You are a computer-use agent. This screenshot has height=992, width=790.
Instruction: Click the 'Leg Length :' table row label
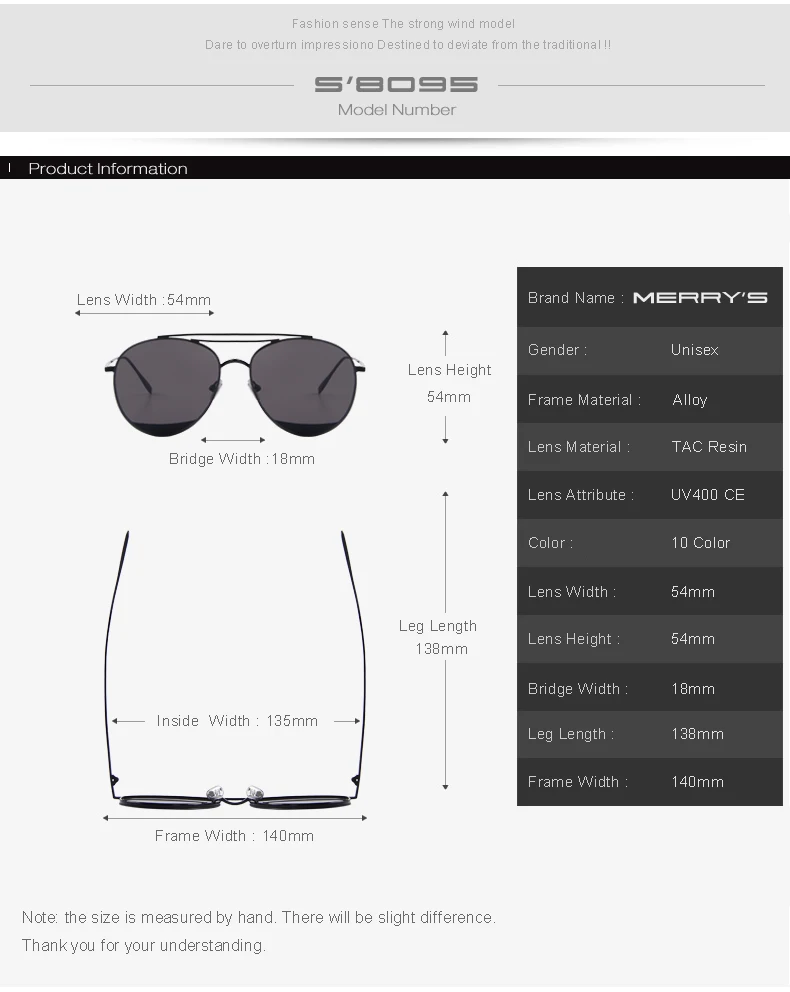click(x=571, y=735)
